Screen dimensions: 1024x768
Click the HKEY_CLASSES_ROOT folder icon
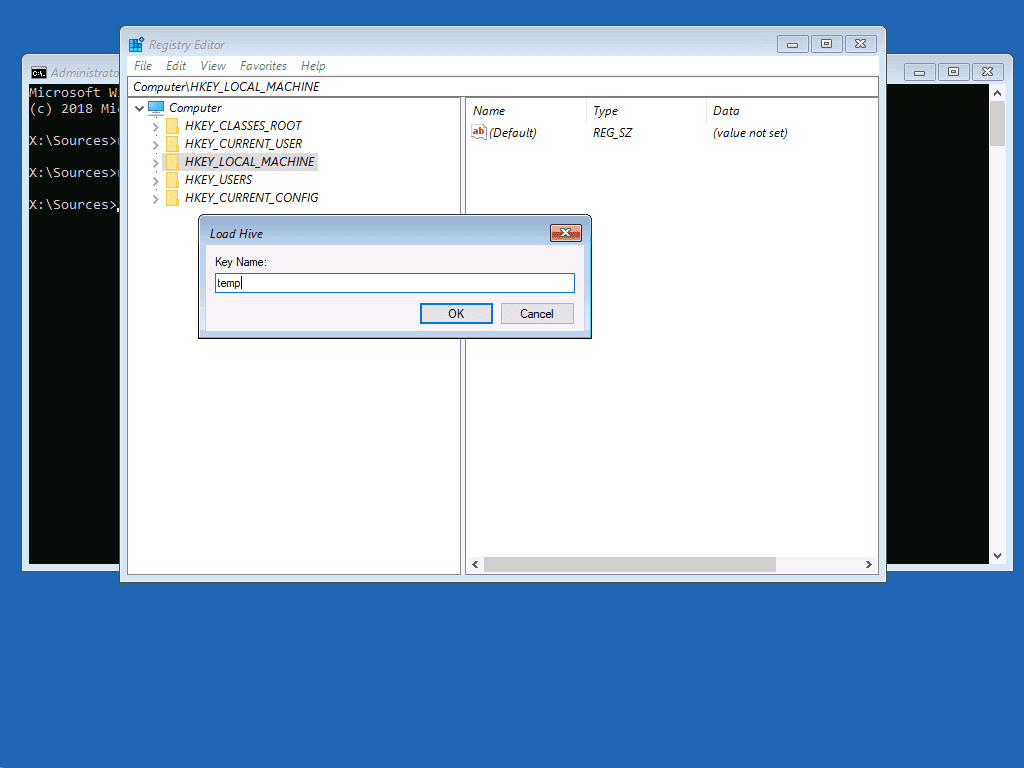point(172,125)
